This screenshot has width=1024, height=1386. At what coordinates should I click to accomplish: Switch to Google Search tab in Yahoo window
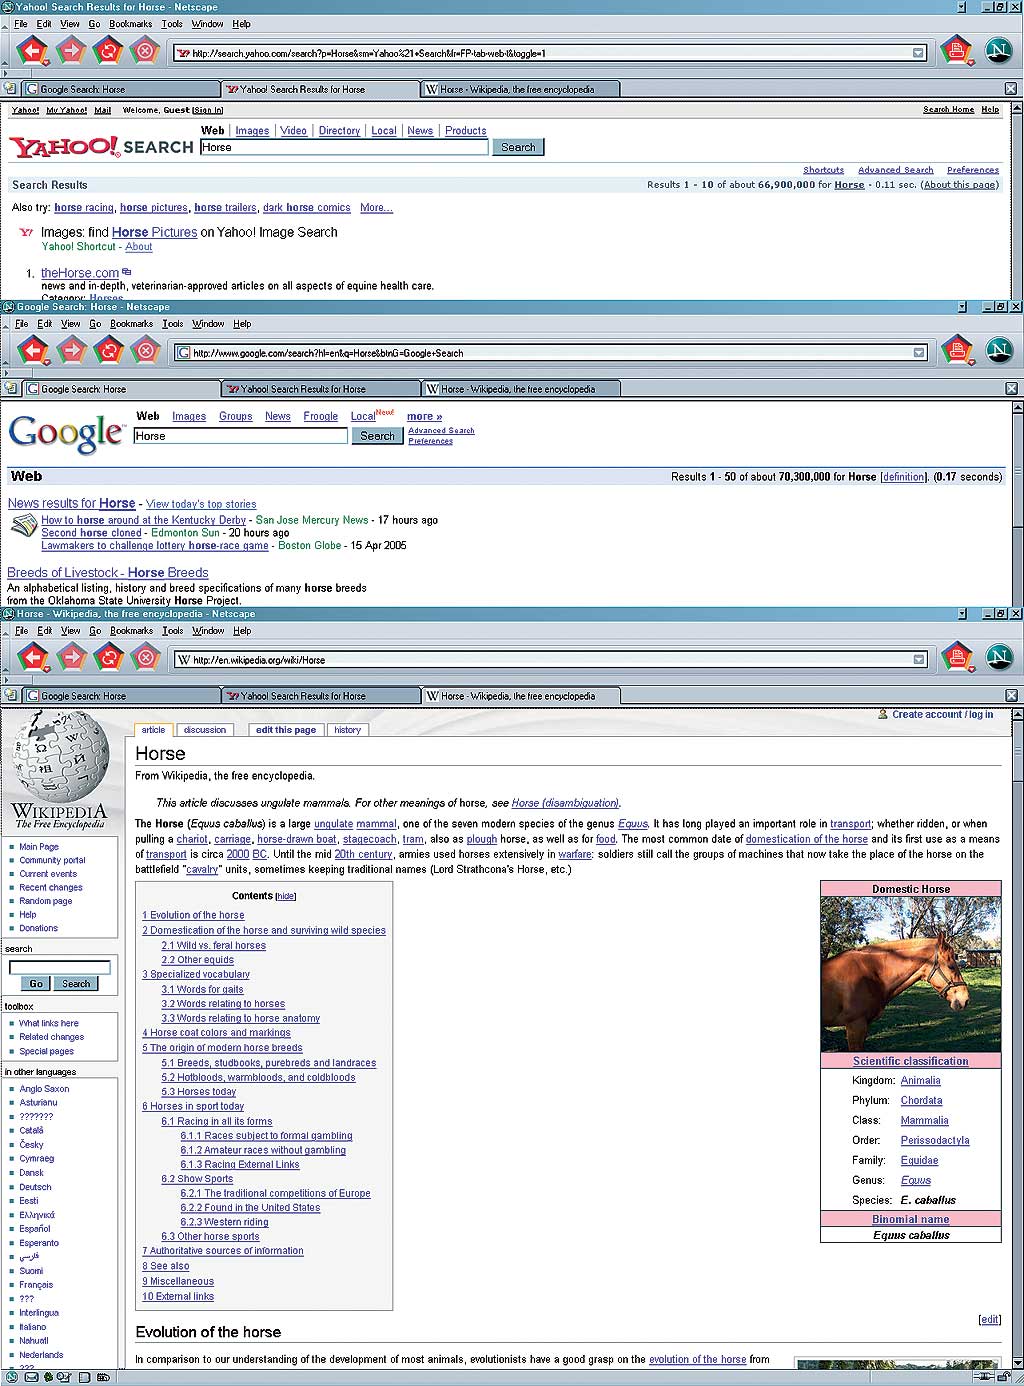coord(120,89)
